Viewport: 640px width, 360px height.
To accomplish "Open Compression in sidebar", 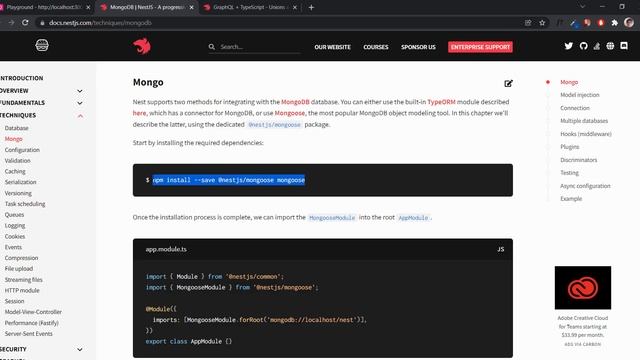I will (21, 258).
